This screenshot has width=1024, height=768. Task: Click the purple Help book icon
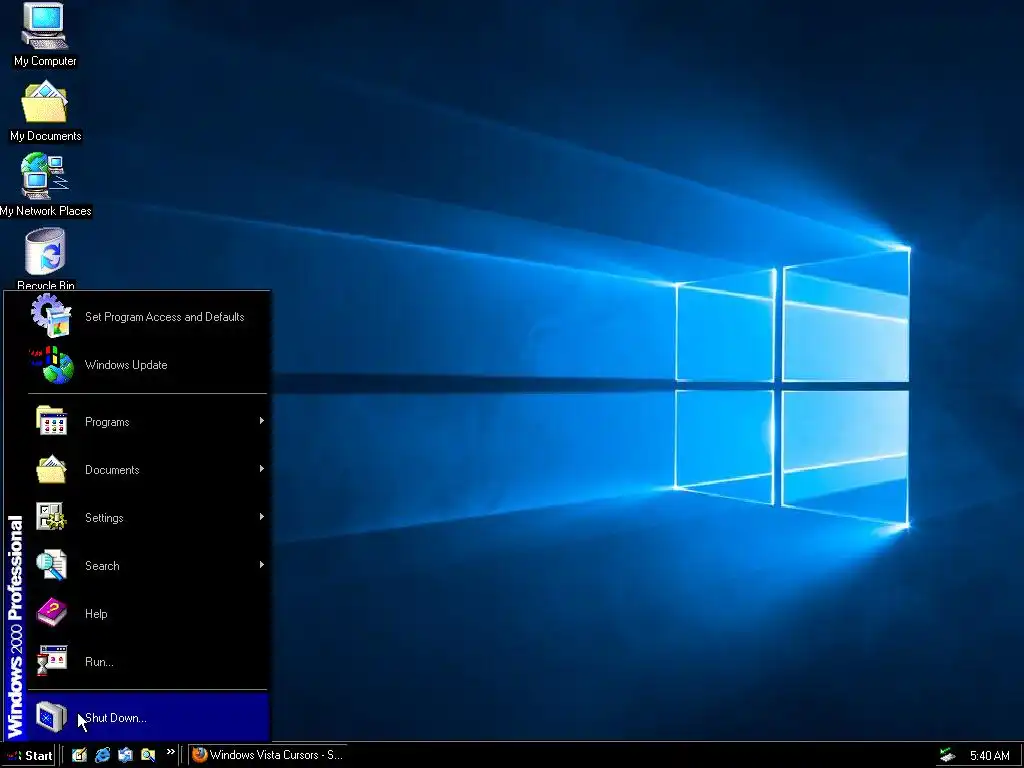(52, 613)
